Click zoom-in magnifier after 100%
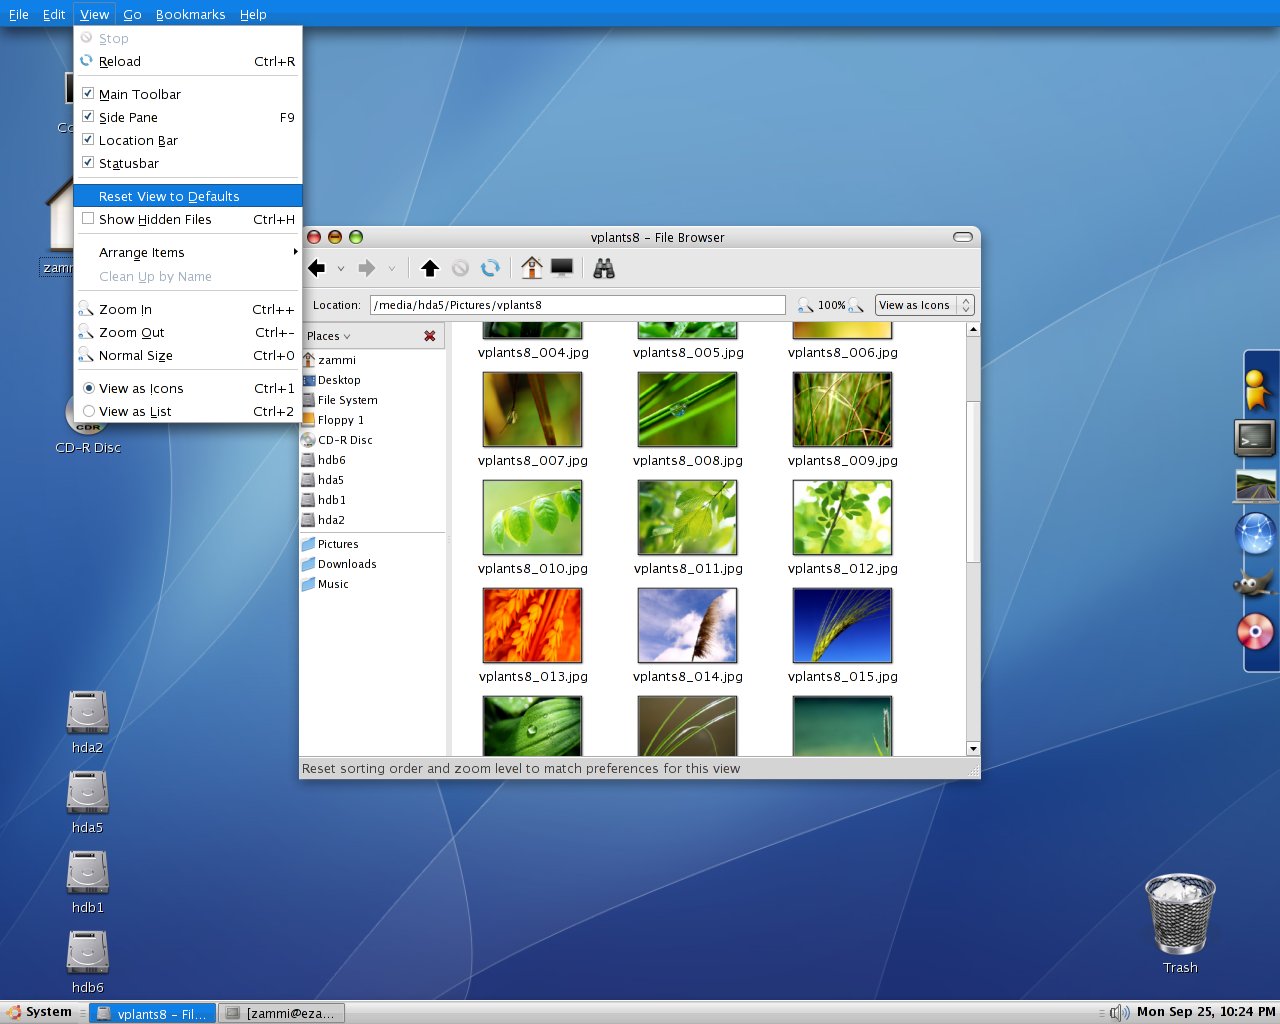Viewport: 1280px width, 1024px height. [856, 305]
